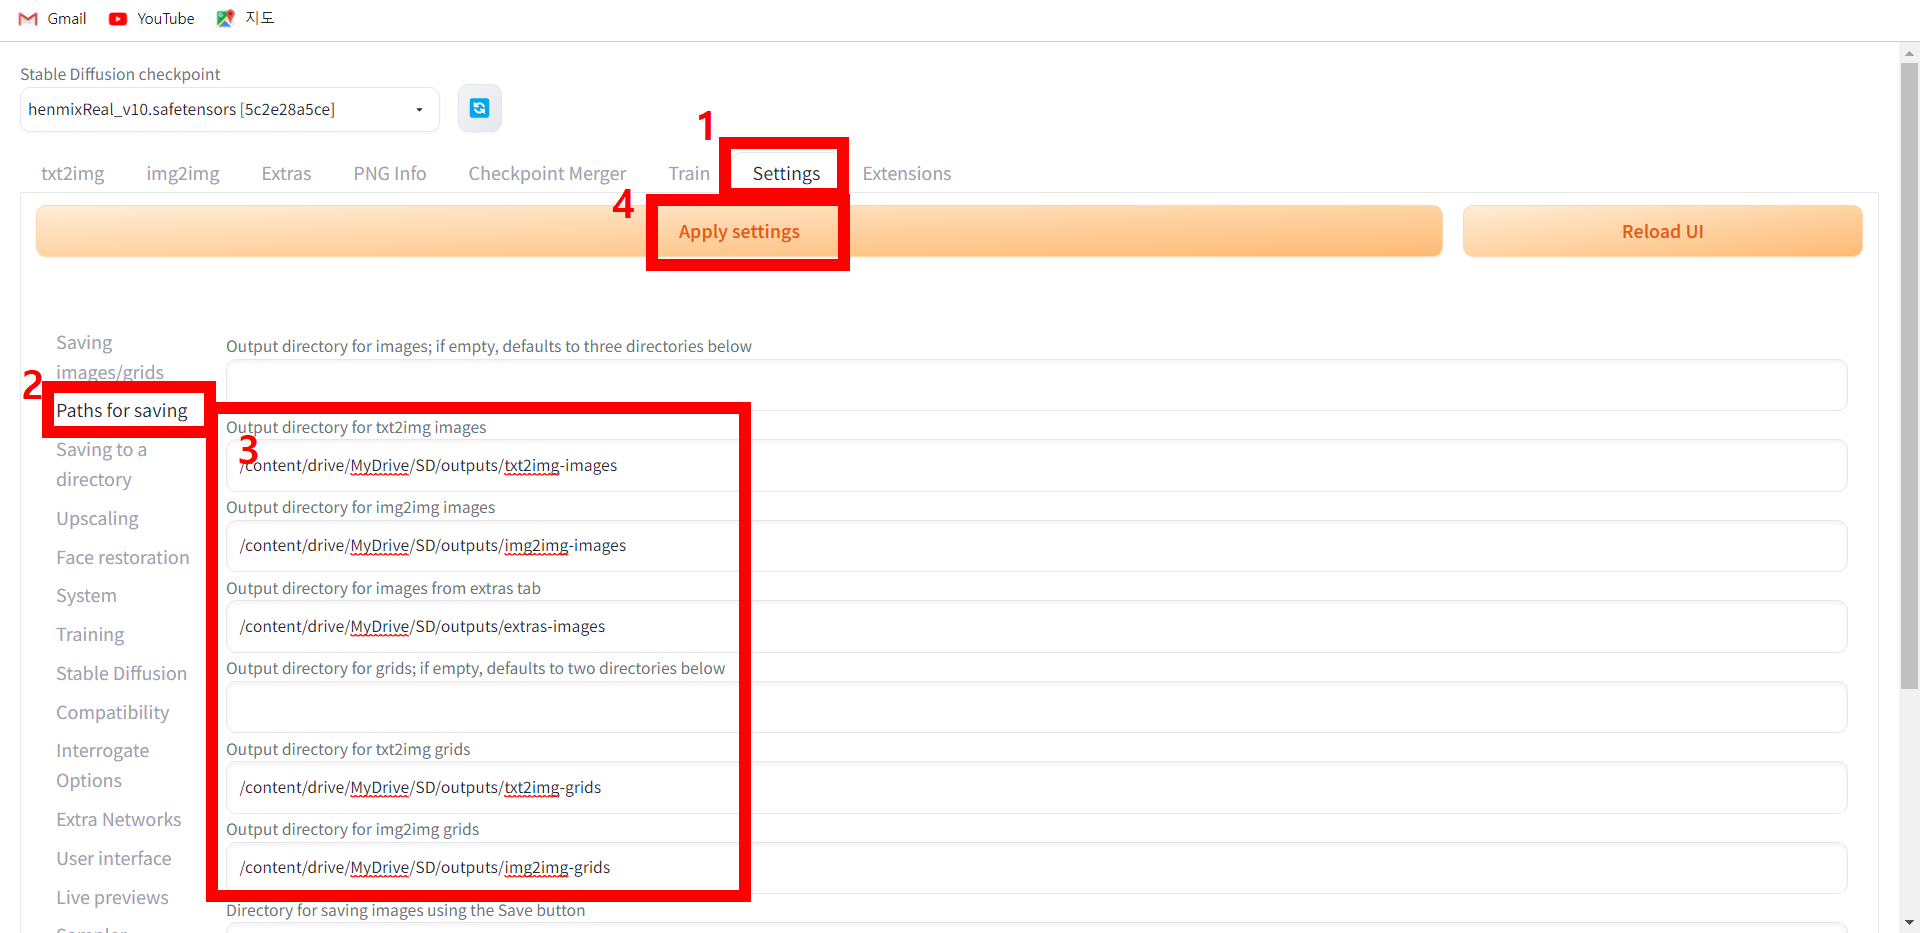Click the scrollbar down arrow

coord(1909,922)
